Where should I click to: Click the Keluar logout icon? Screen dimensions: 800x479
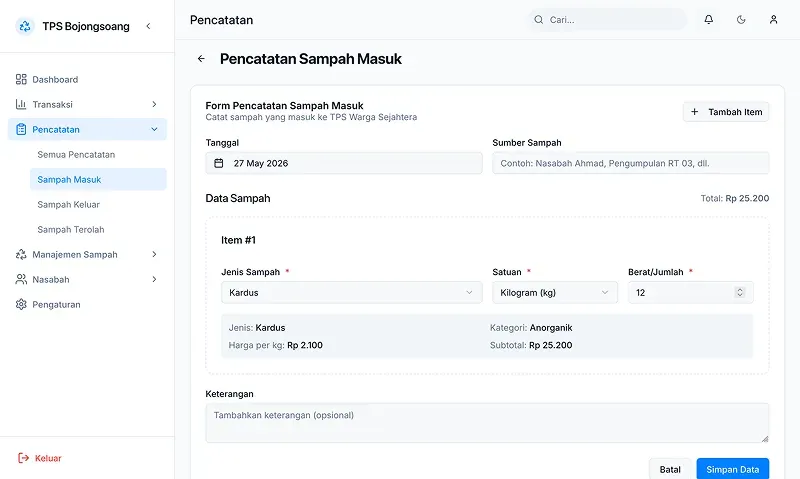[x=23, y=458]
